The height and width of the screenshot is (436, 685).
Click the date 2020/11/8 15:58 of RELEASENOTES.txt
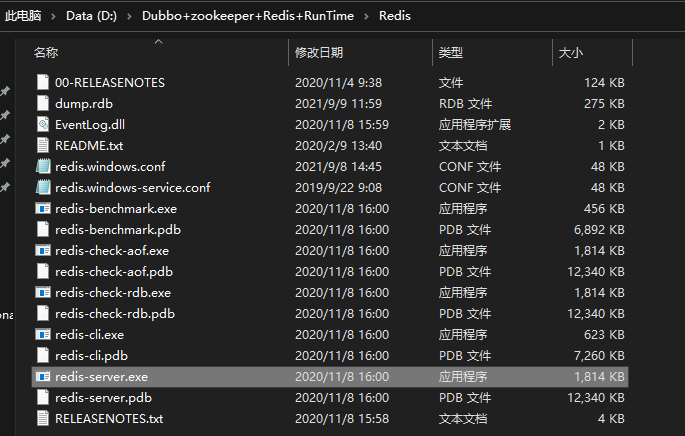click(342, 419)
